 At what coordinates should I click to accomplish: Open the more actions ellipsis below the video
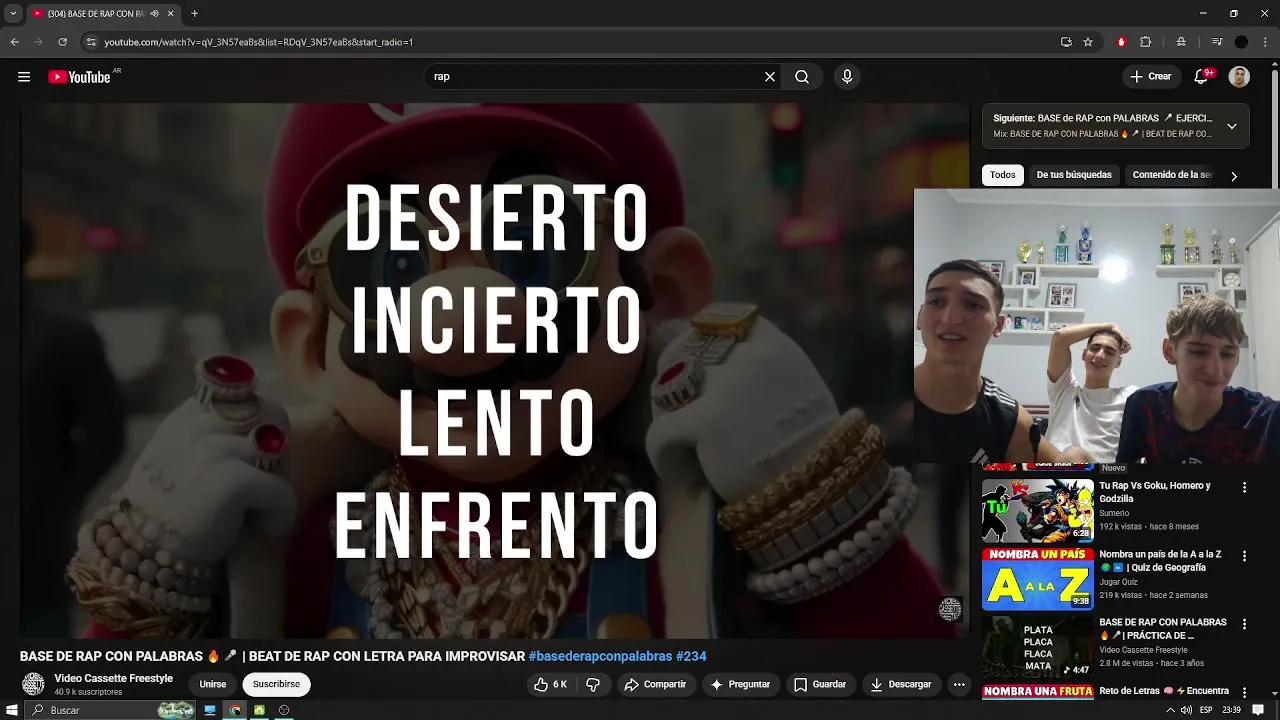(x=959, y=685)
